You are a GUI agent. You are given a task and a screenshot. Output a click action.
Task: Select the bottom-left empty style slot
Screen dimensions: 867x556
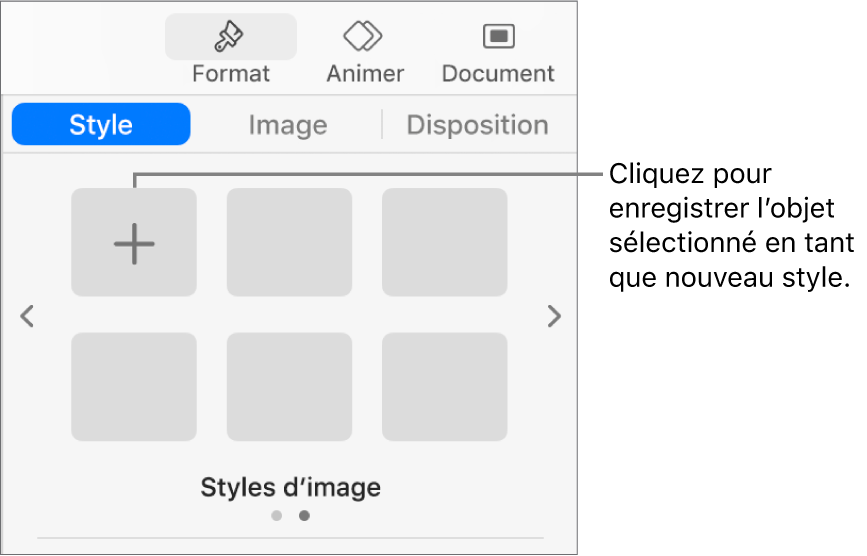[x=134, y=387]
